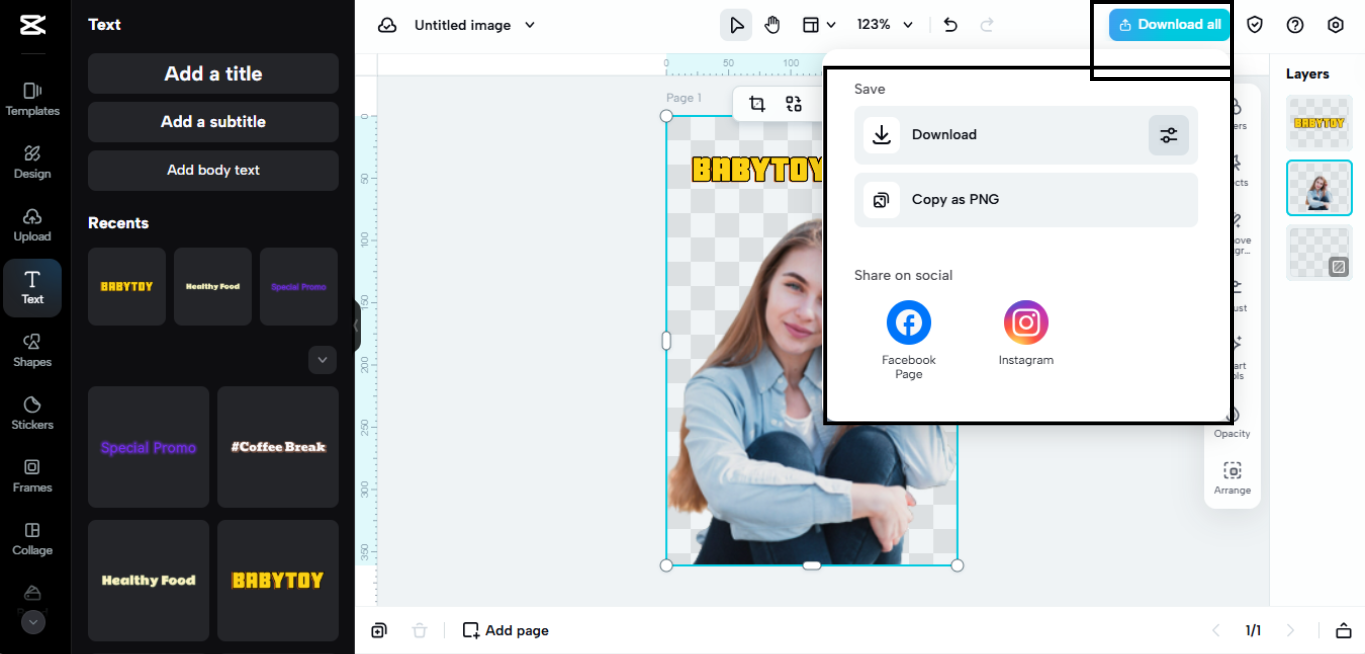Collapse the left text panel handle
1365x654 pixels.
[357, 326]
